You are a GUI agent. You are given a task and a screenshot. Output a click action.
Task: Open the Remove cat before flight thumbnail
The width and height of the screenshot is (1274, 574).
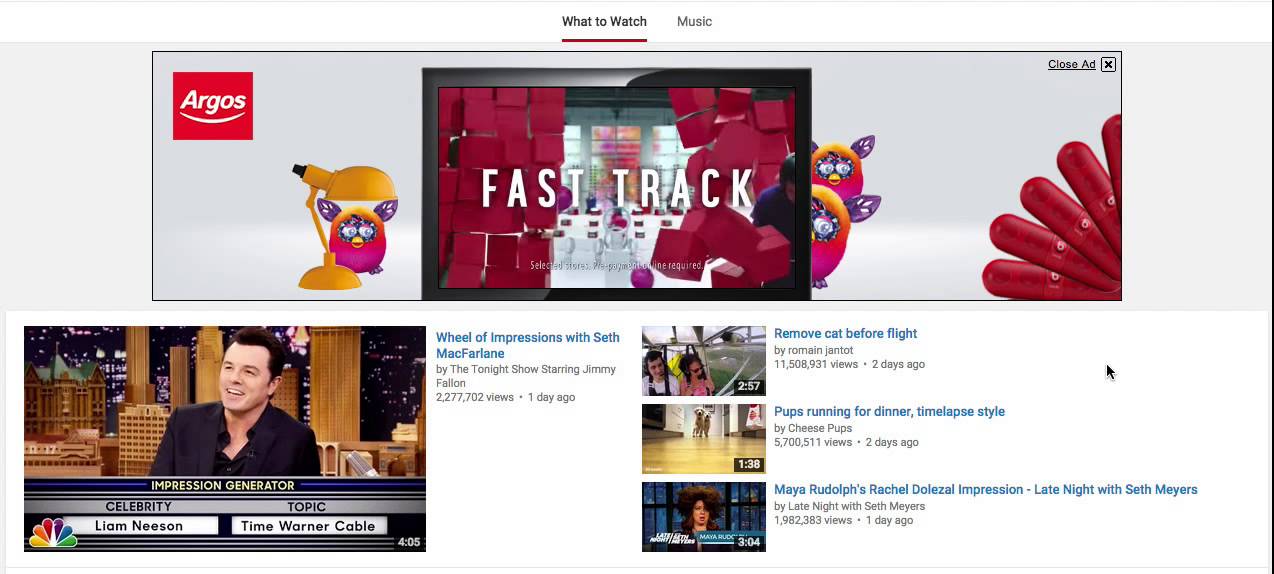704,361
